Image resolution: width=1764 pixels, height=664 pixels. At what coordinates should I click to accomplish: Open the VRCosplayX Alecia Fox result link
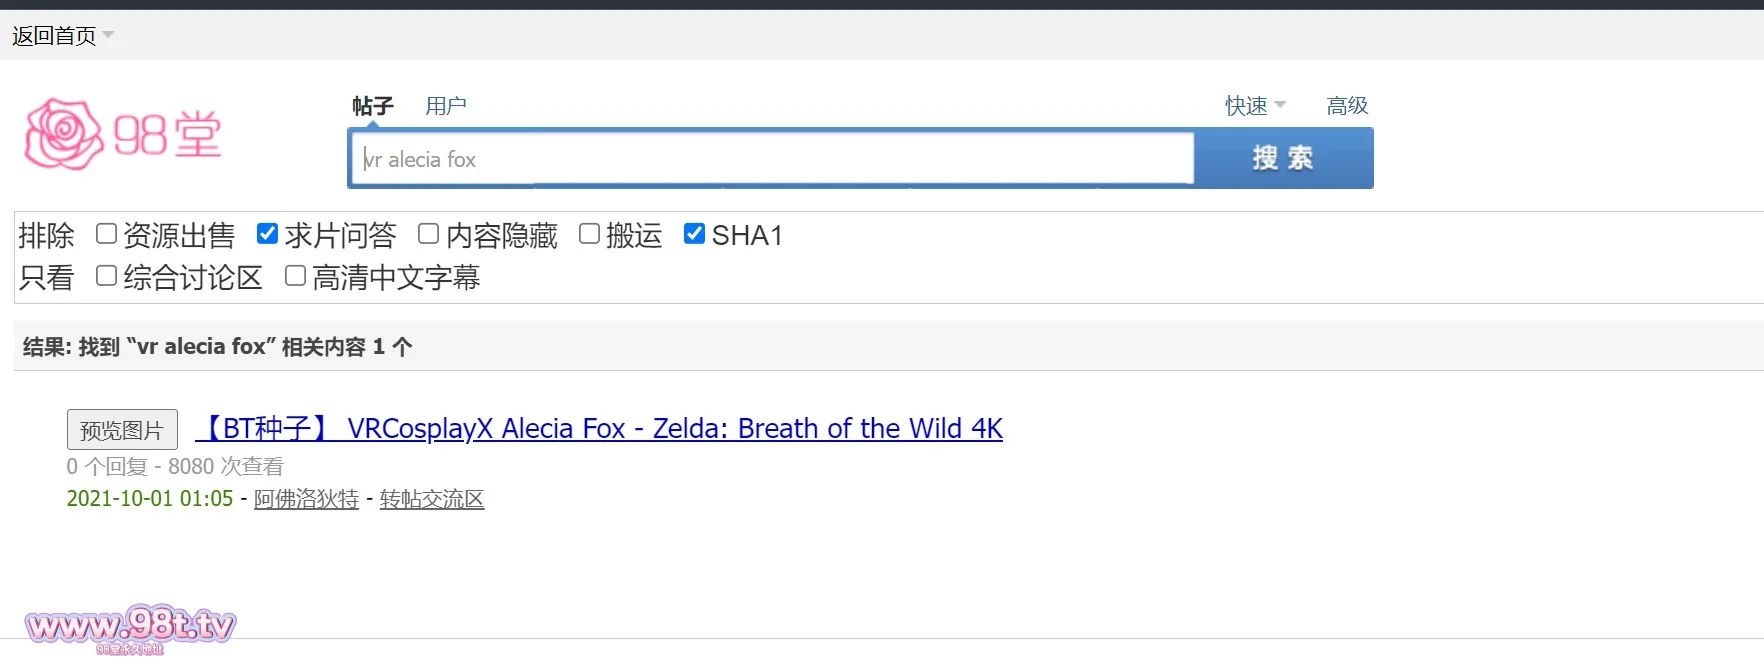(x=600, y=428)
